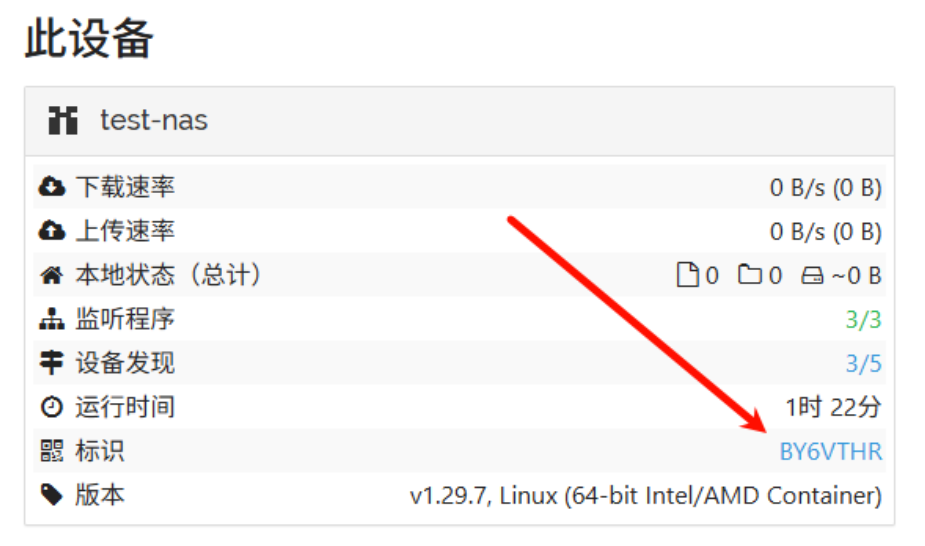Click the discovery 3/5 status link
Screen dimensions: 925x546
pos(863,364)
